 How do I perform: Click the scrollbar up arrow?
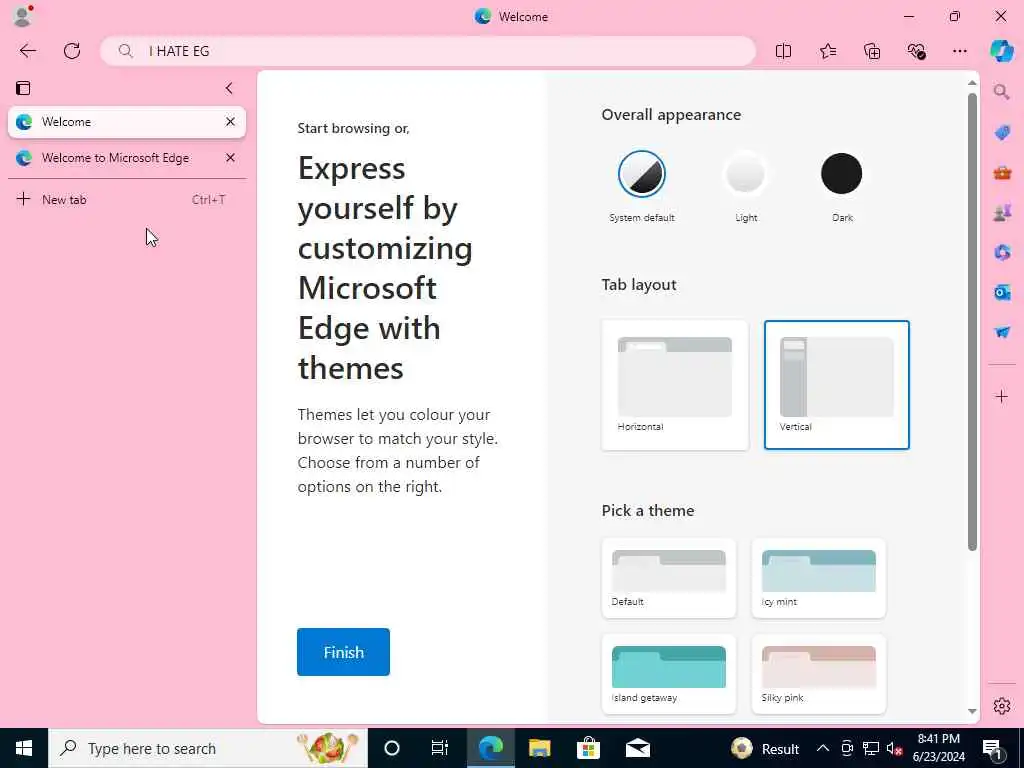(x=972, y=83)
